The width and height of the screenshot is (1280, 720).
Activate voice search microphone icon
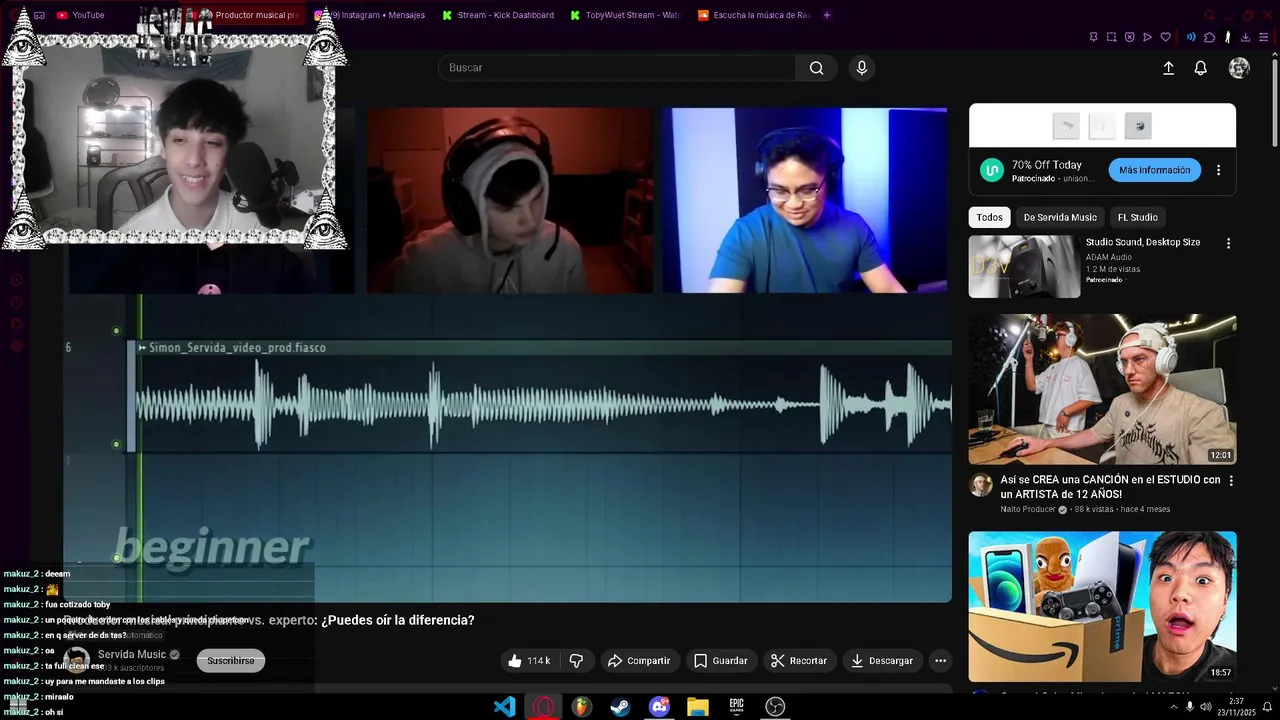pos(862,68)
